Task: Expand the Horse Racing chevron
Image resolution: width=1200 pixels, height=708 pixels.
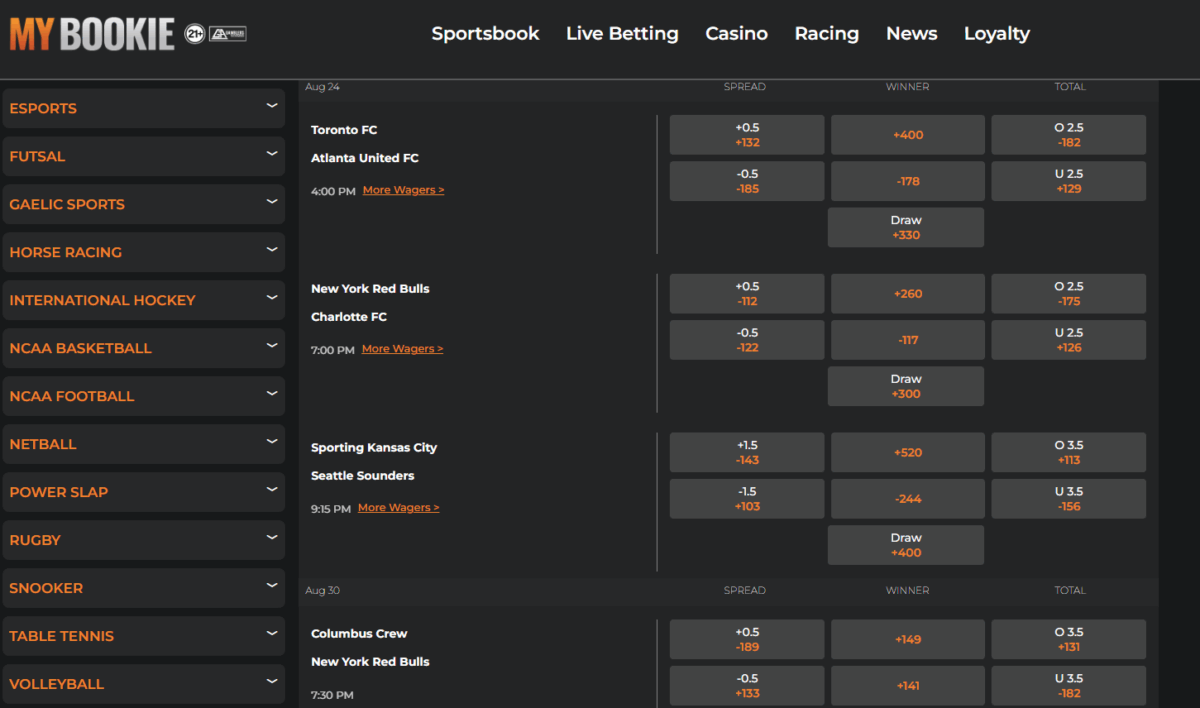Action: coord(271,249)
